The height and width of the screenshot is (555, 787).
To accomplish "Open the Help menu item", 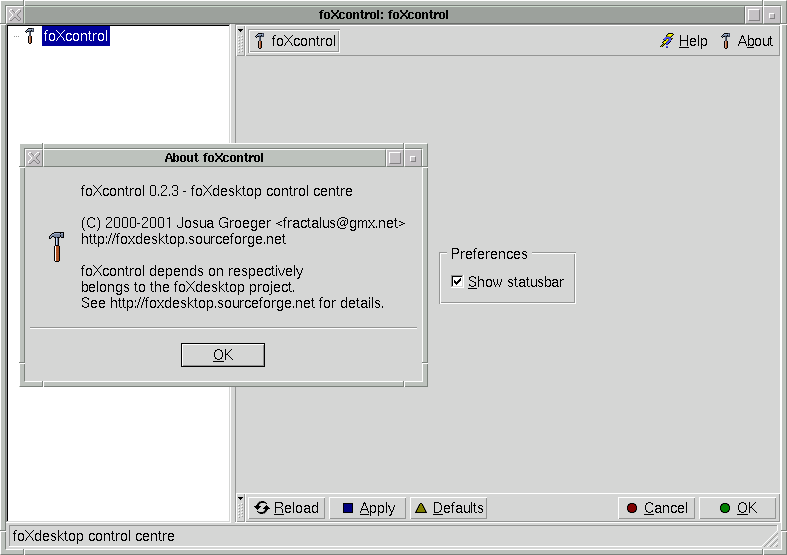I will pyautogui.click(x=683, y=41).
